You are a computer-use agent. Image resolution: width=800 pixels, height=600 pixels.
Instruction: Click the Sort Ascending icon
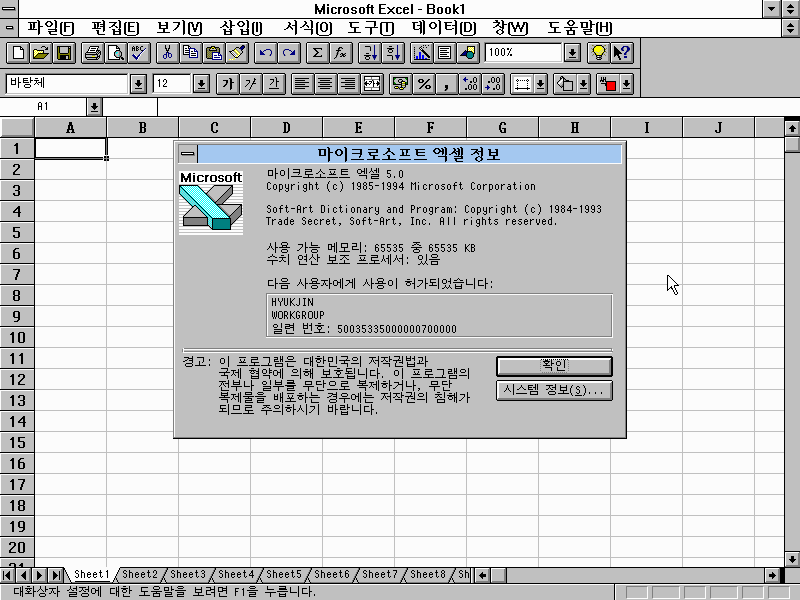coord(370,53)
